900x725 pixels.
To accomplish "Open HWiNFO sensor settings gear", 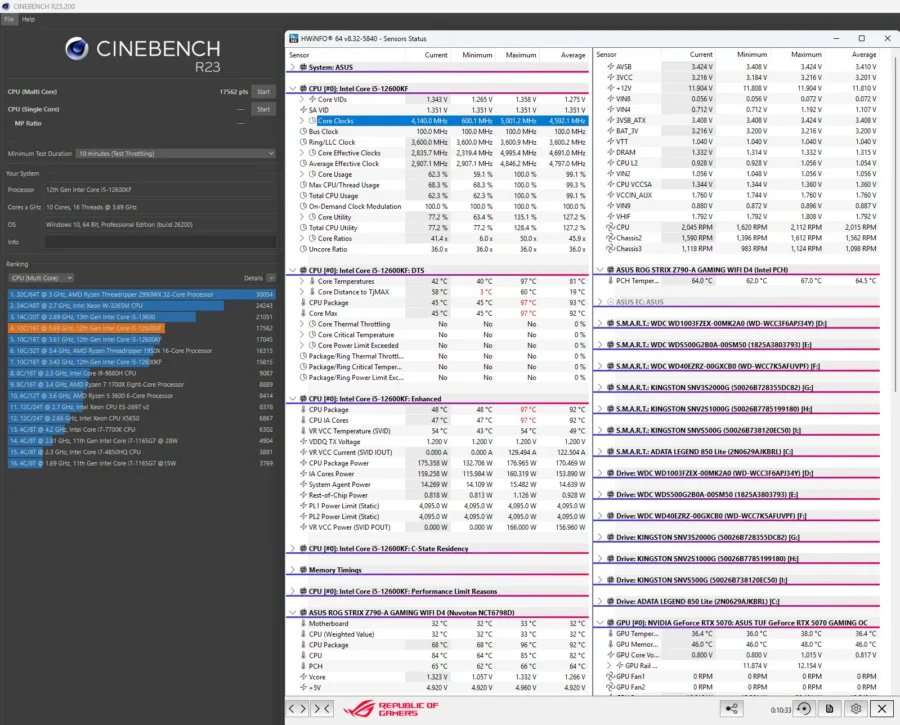I will 856,709.
